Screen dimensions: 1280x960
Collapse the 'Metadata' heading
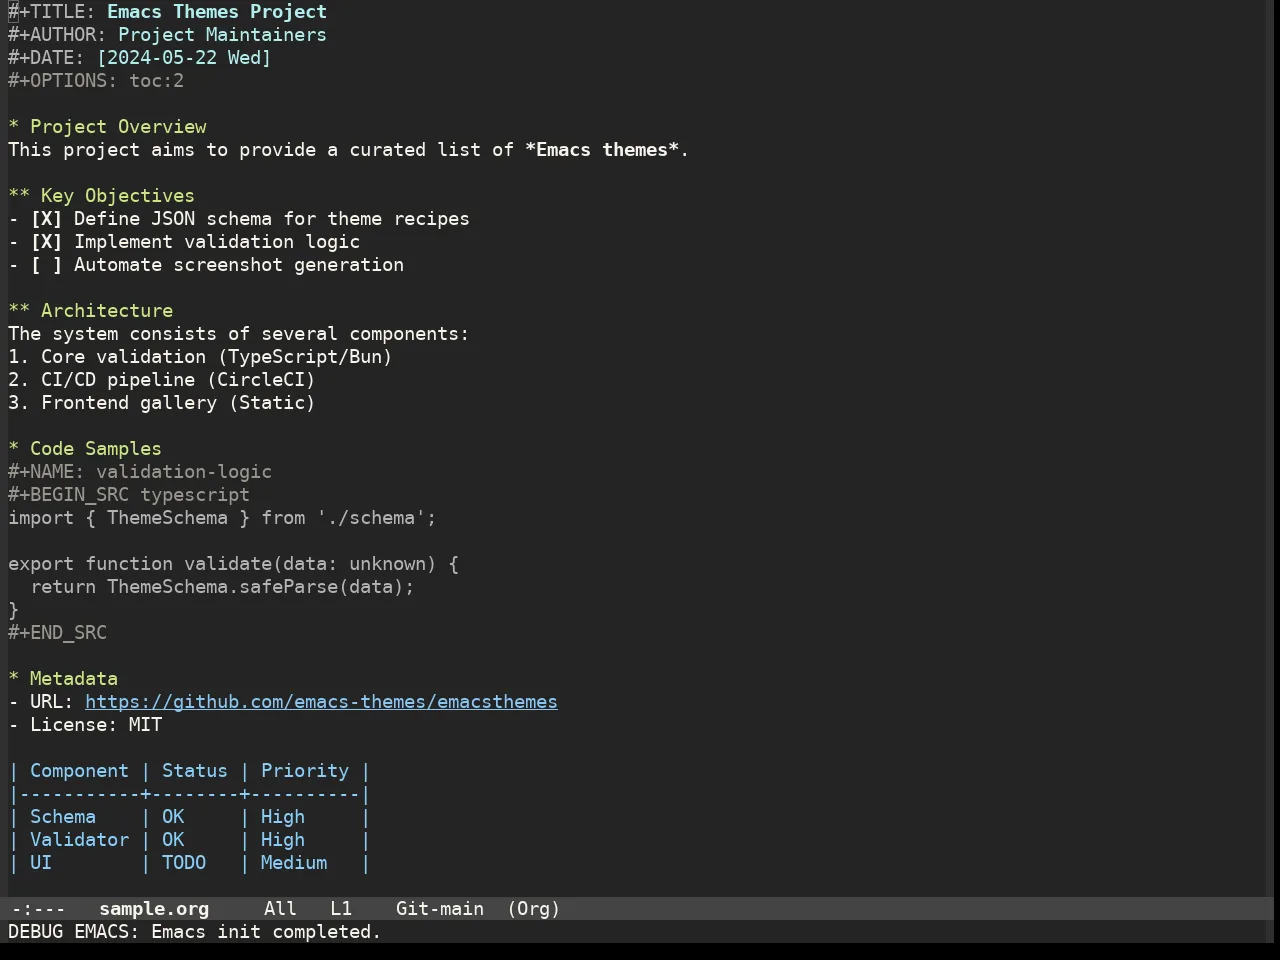point(63,679)
